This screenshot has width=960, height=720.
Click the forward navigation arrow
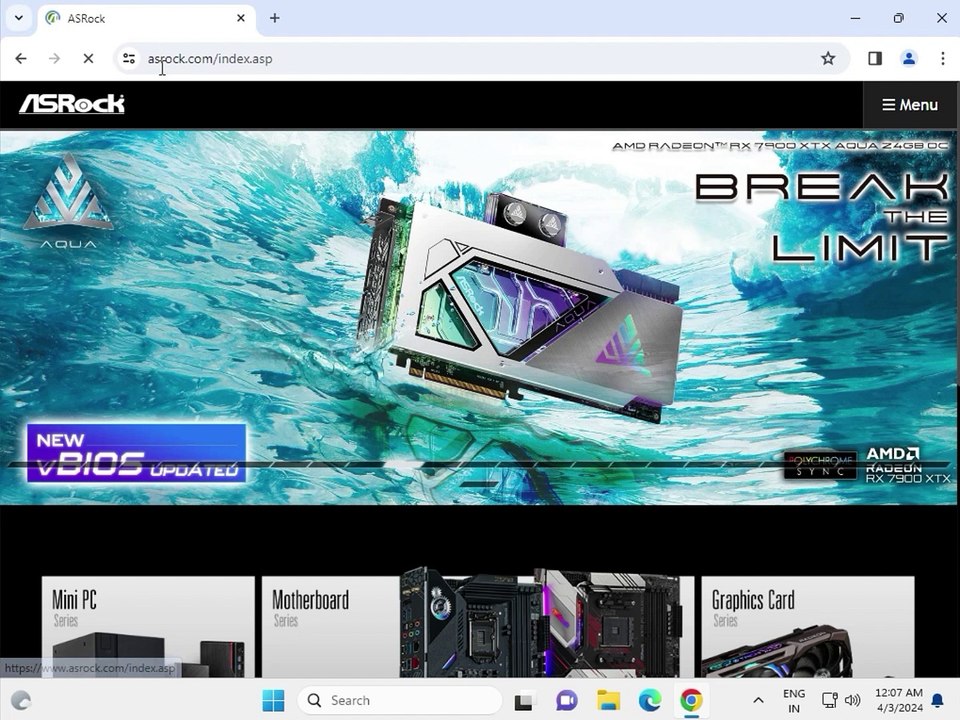click(x=54, y=59)
